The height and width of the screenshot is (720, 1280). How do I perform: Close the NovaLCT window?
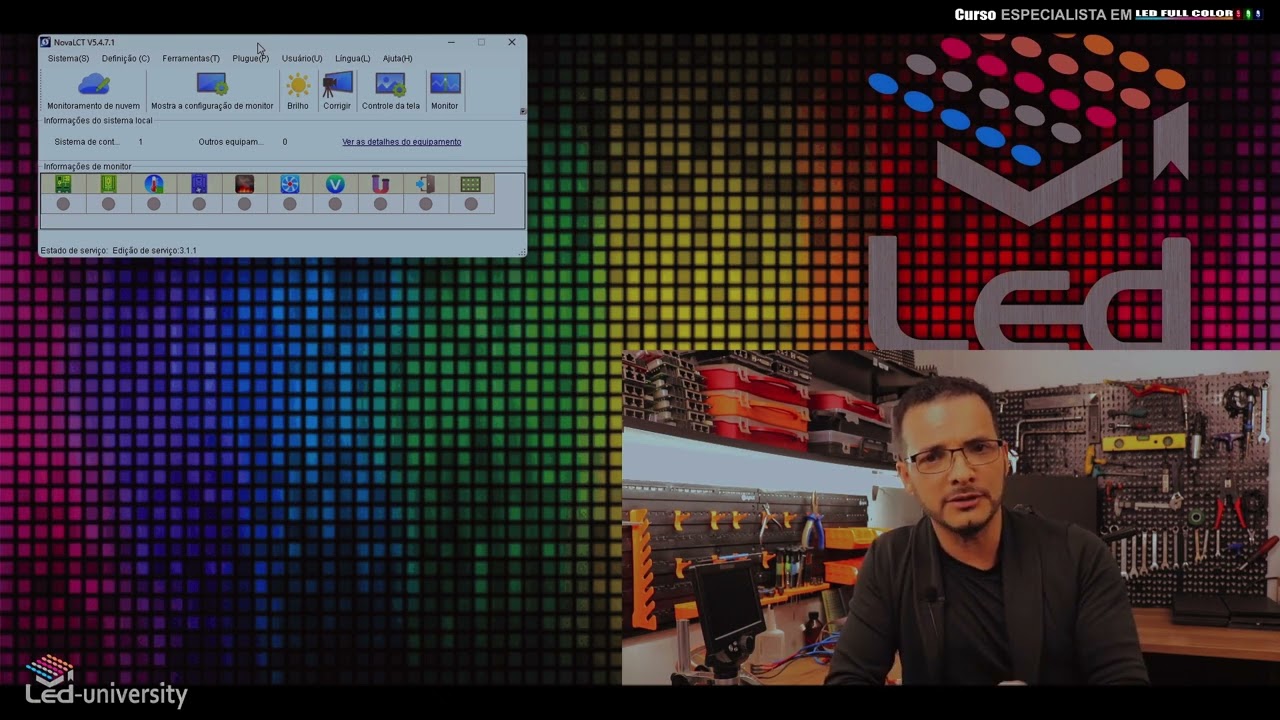512,42
